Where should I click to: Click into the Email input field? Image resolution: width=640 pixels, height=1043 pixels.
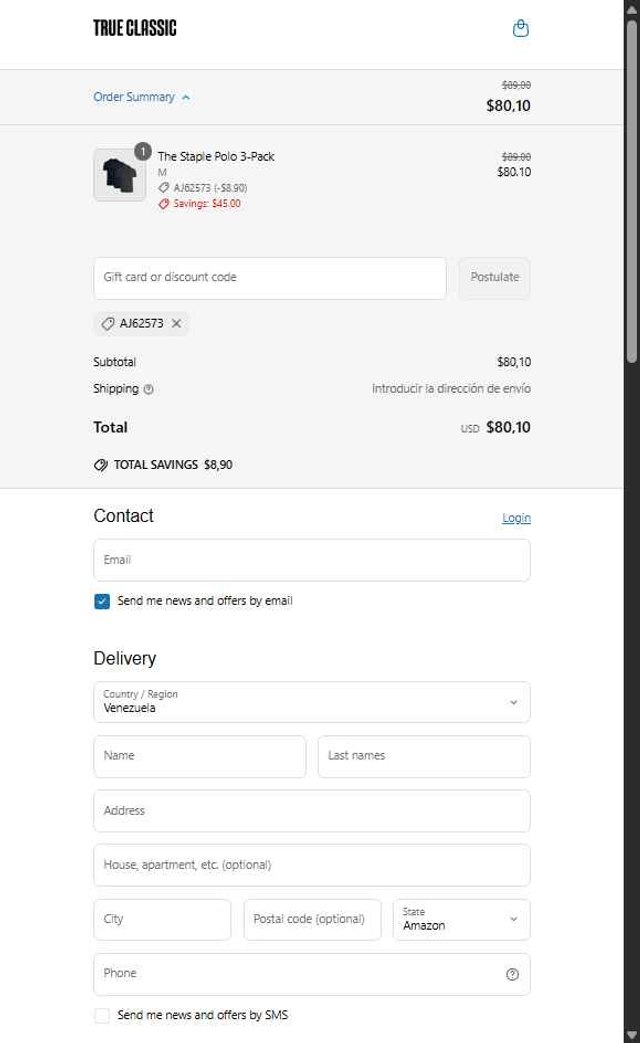[311, 560]
